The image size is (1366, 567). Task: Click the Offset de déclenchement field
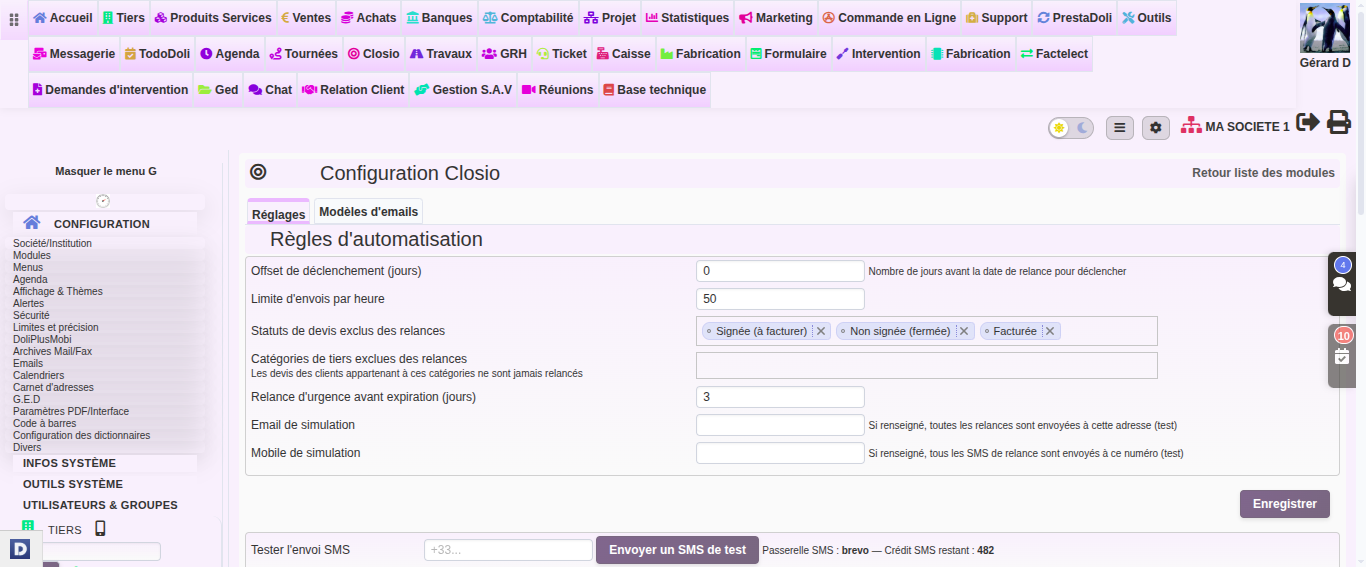(780, 271)
